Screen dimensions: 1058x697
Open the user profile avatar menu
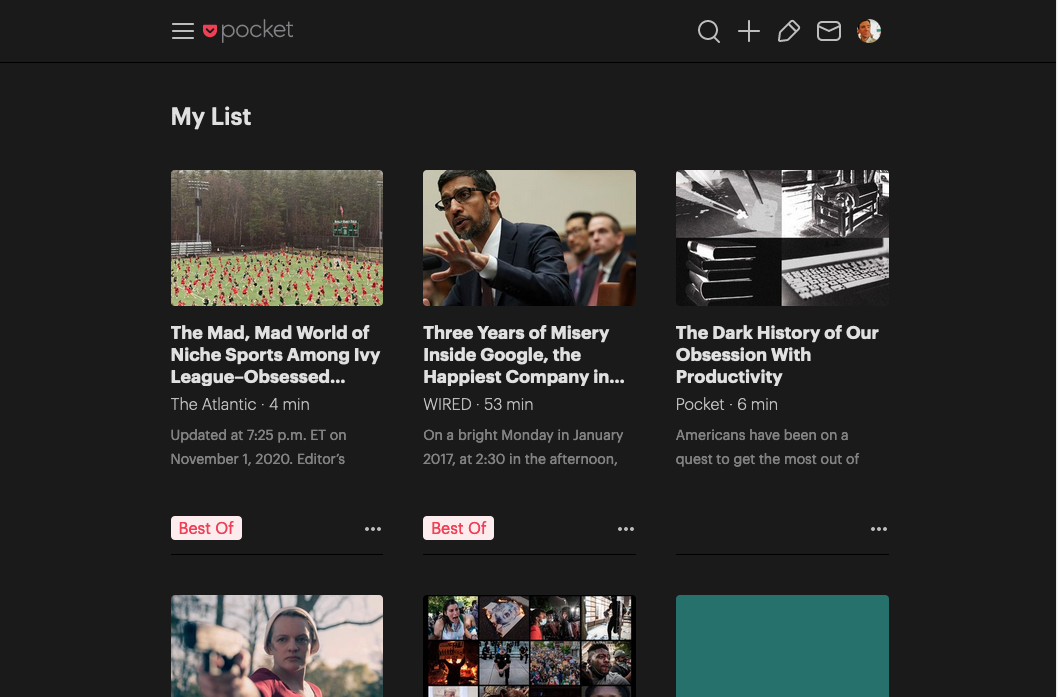pos(868,31)
